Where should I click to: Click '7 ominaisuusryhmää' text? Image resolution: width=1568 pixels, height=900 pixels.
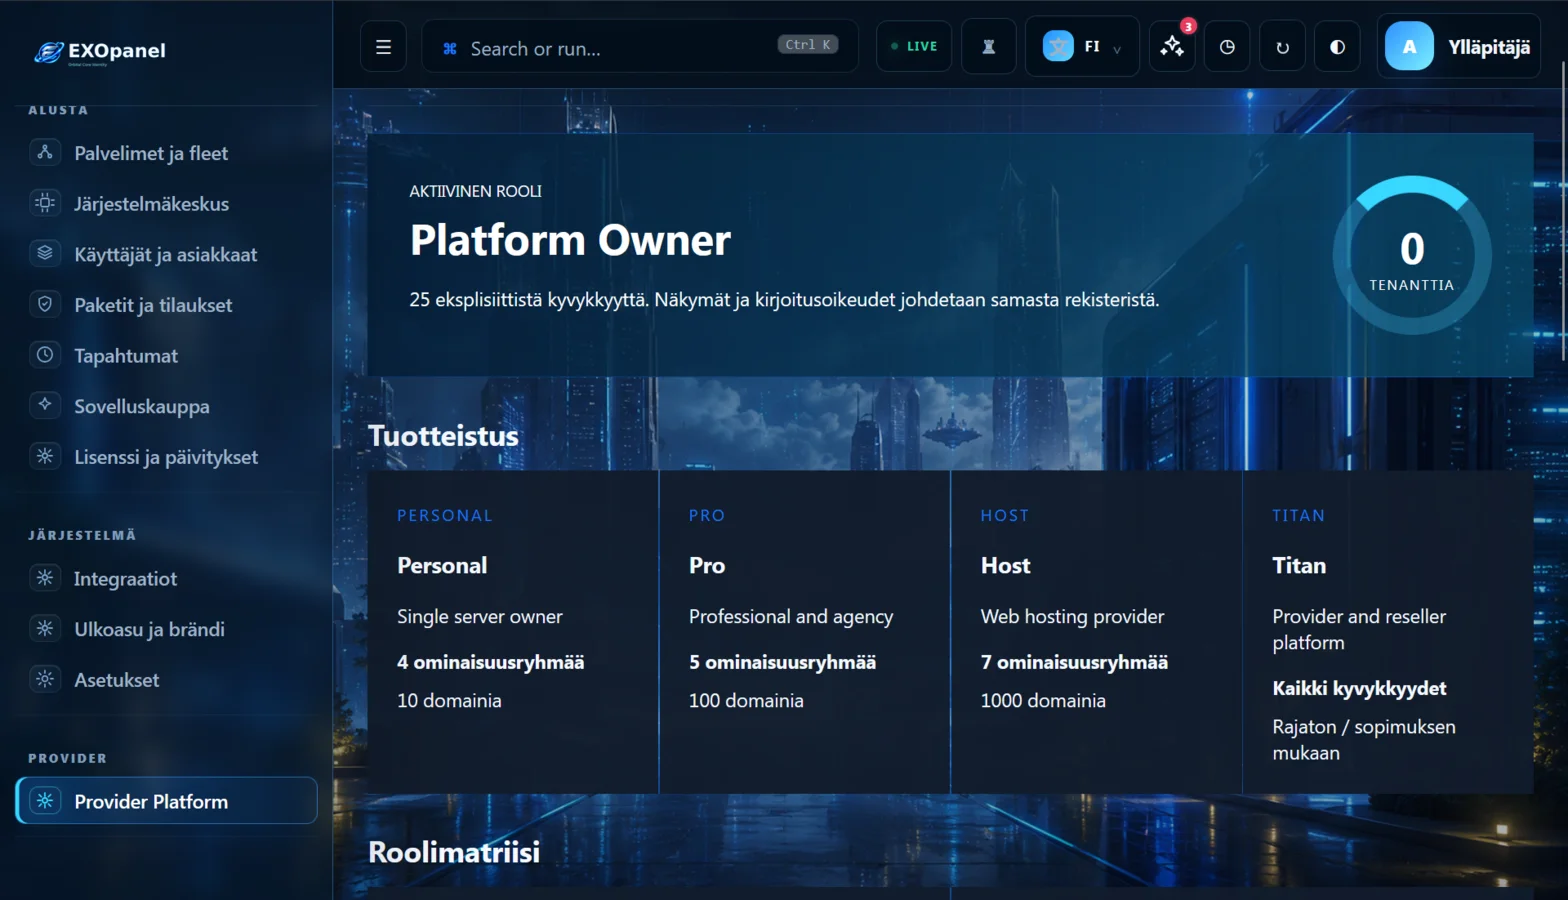point(1074,662)
